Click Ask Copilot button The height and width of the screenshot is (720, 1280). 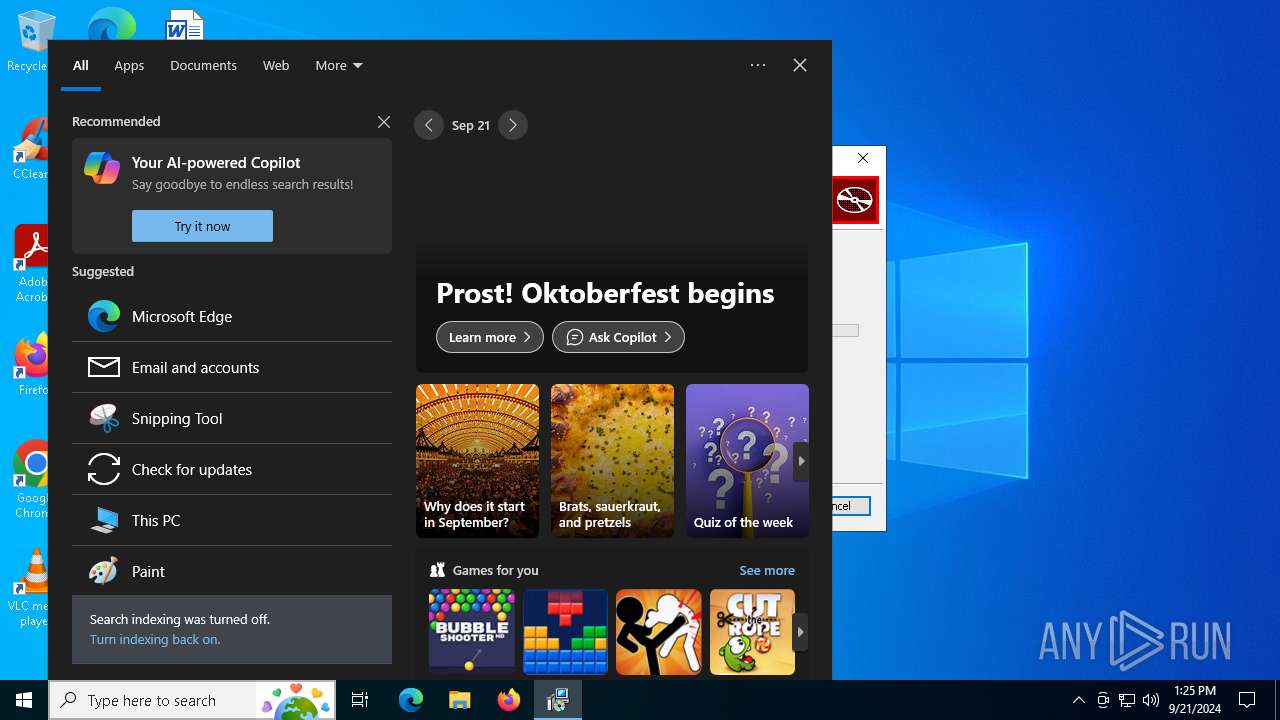(618, 337)
